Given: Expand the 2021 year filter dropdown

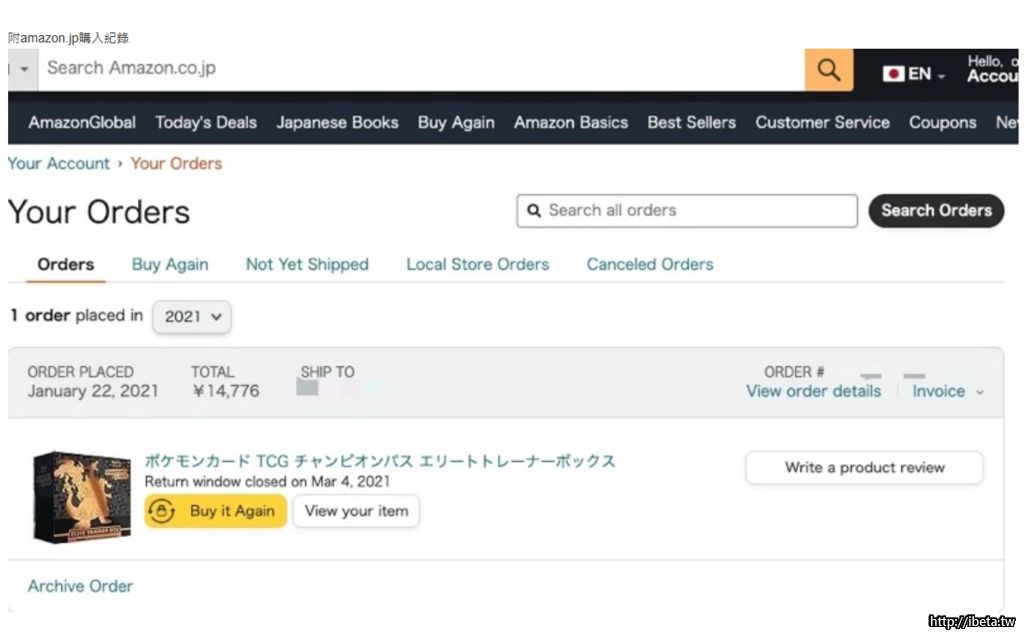Looking at the screenshot, I should pyautogui.click(x=192, y=316).
